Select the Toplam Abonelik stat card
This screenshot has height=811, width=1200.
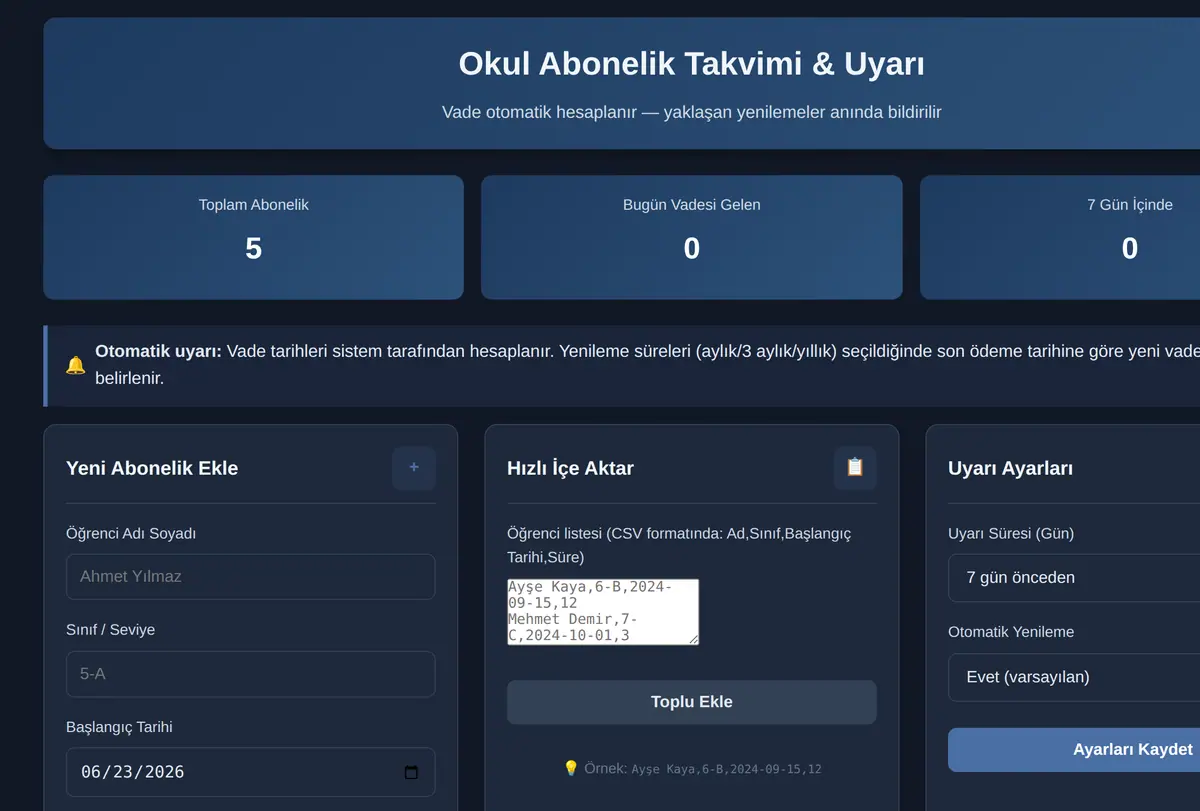[x=254, y=237]
